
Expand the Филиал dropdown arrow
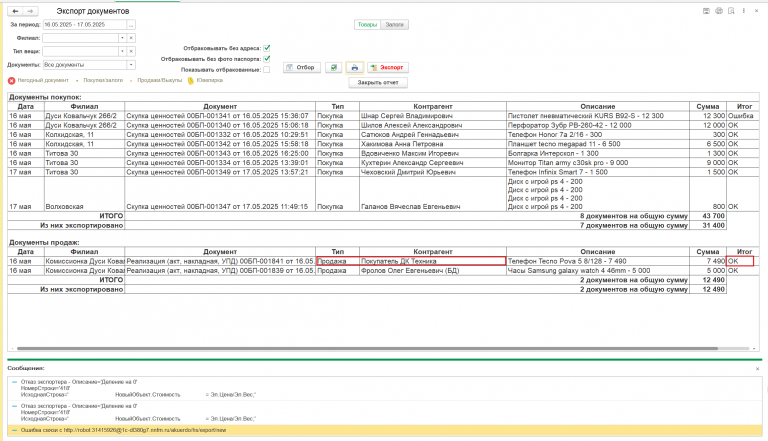[x=122, y=38]
